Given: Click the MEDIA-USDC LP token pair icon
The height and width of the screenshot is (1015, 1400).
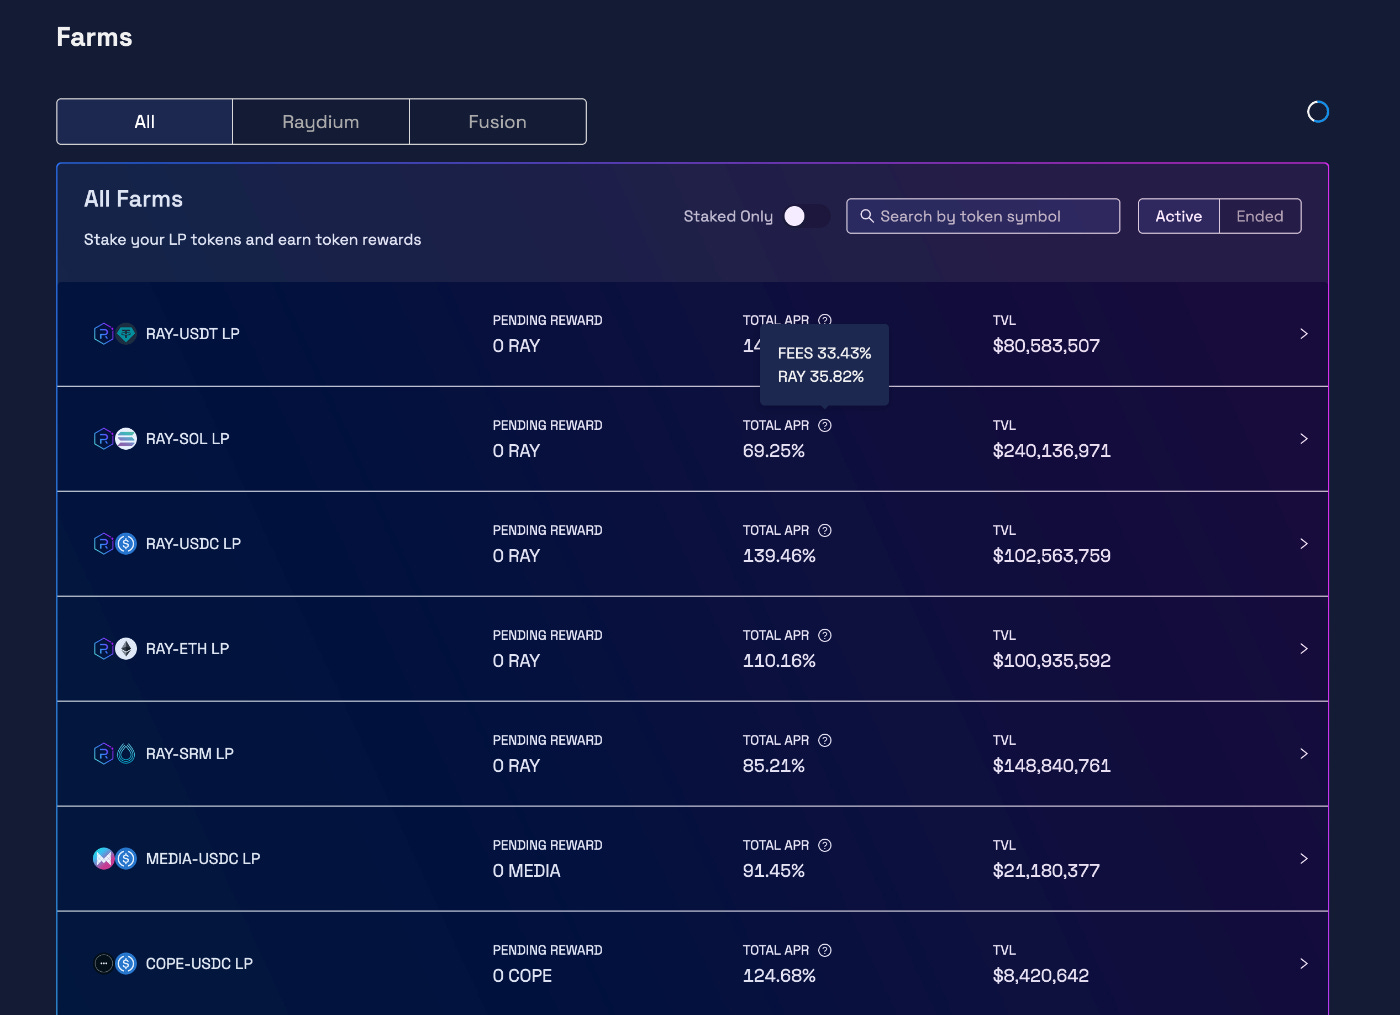Looking at the screenshot, I should point(114,859).
